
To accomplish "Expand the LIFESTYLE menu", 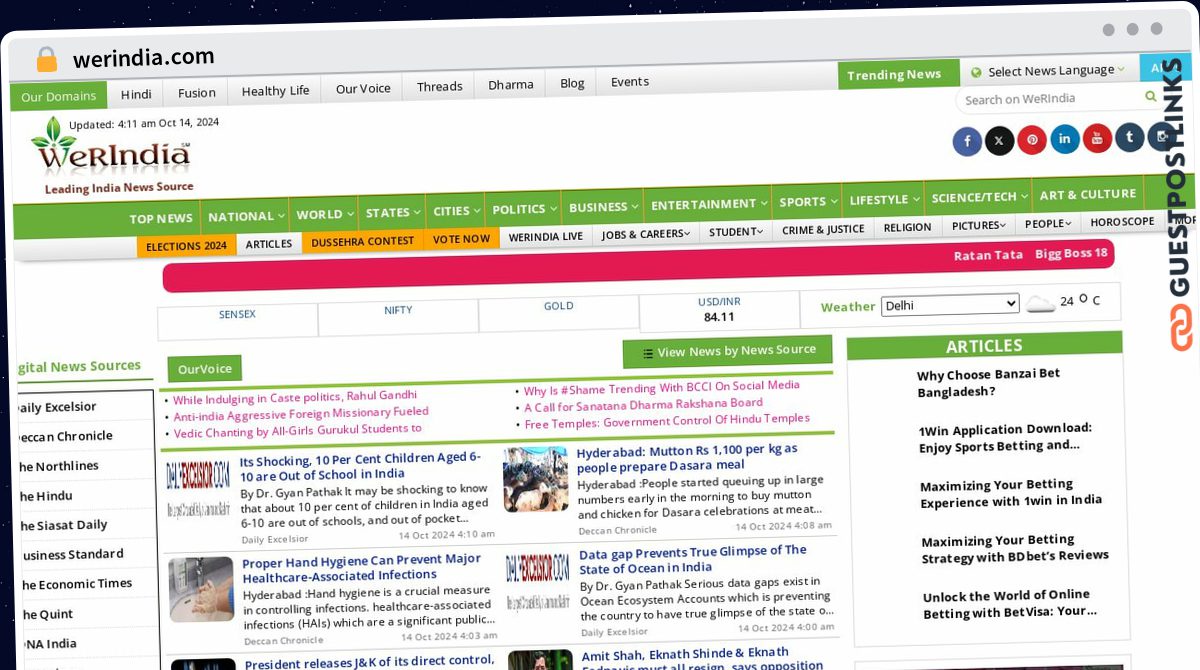I will pos(884,199).
